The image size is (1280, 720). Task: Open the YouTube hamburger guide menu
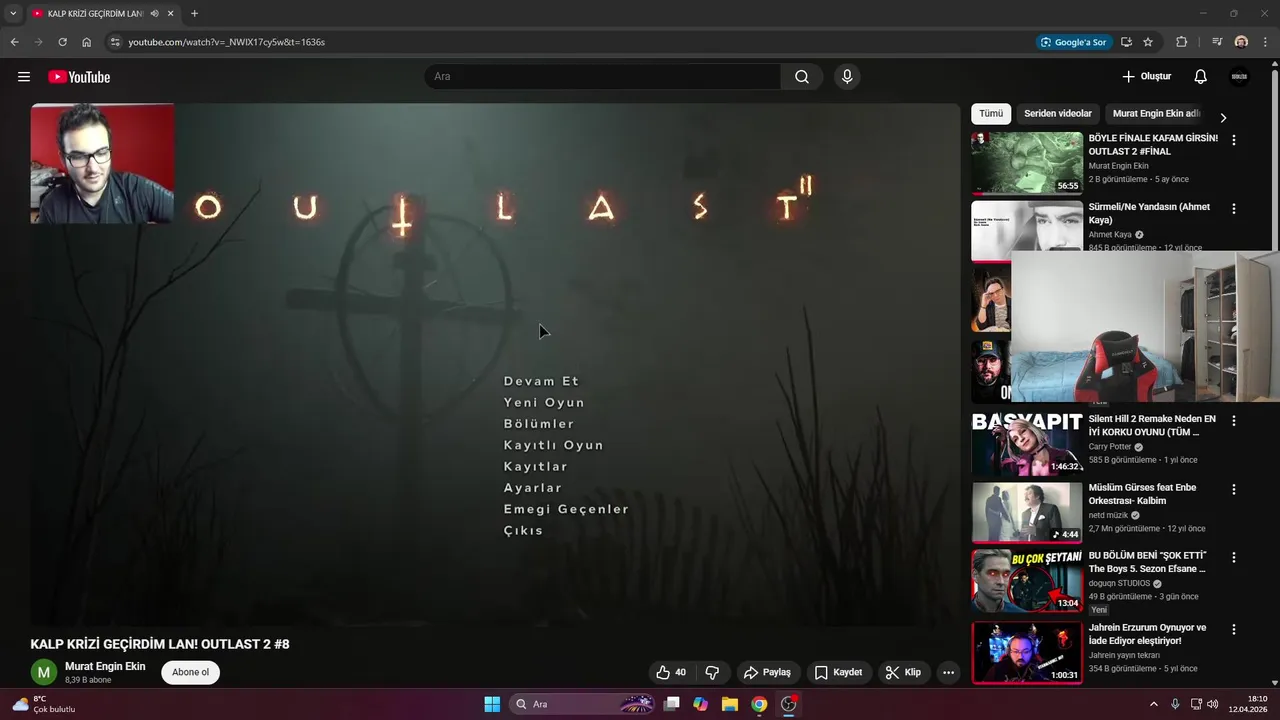[x=24, y=77]
